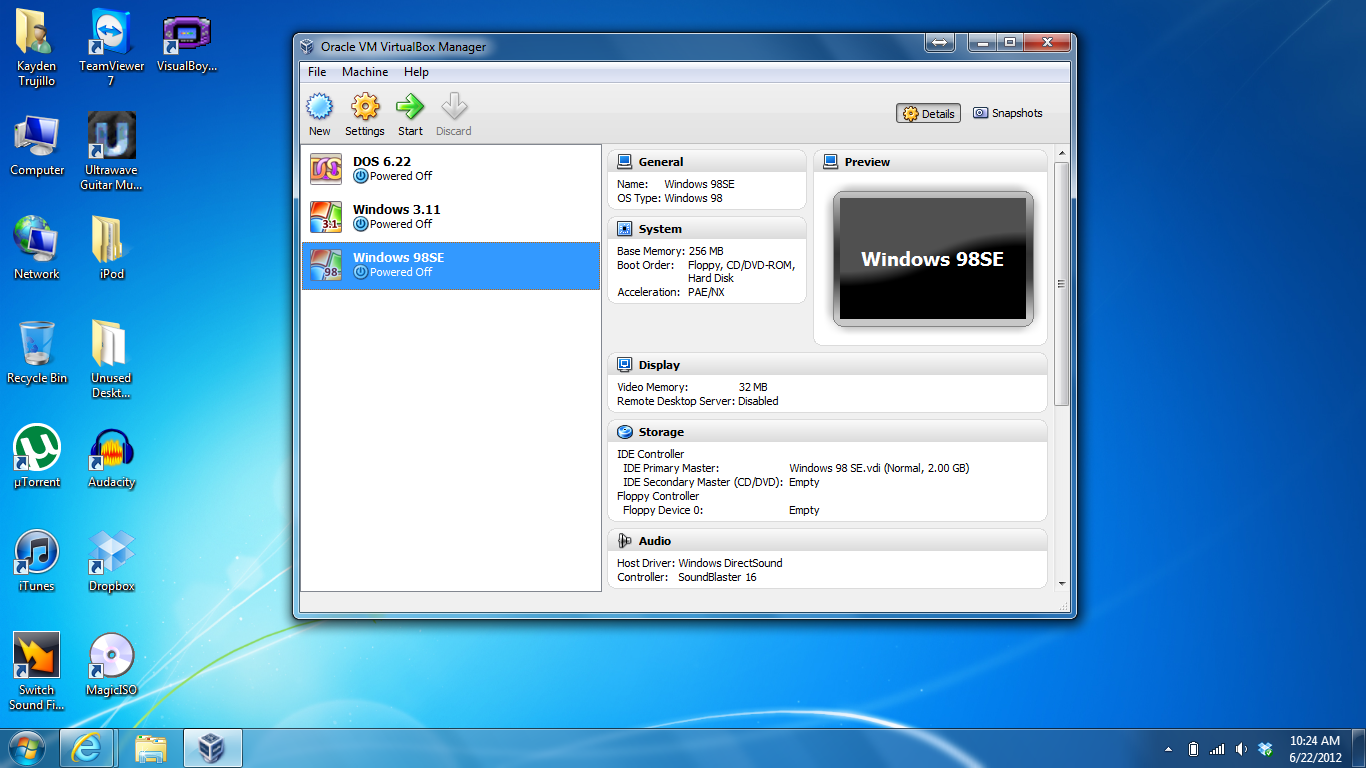
Task: Click the greyed Discard toolbar arrow
Action: pos(454,107)
